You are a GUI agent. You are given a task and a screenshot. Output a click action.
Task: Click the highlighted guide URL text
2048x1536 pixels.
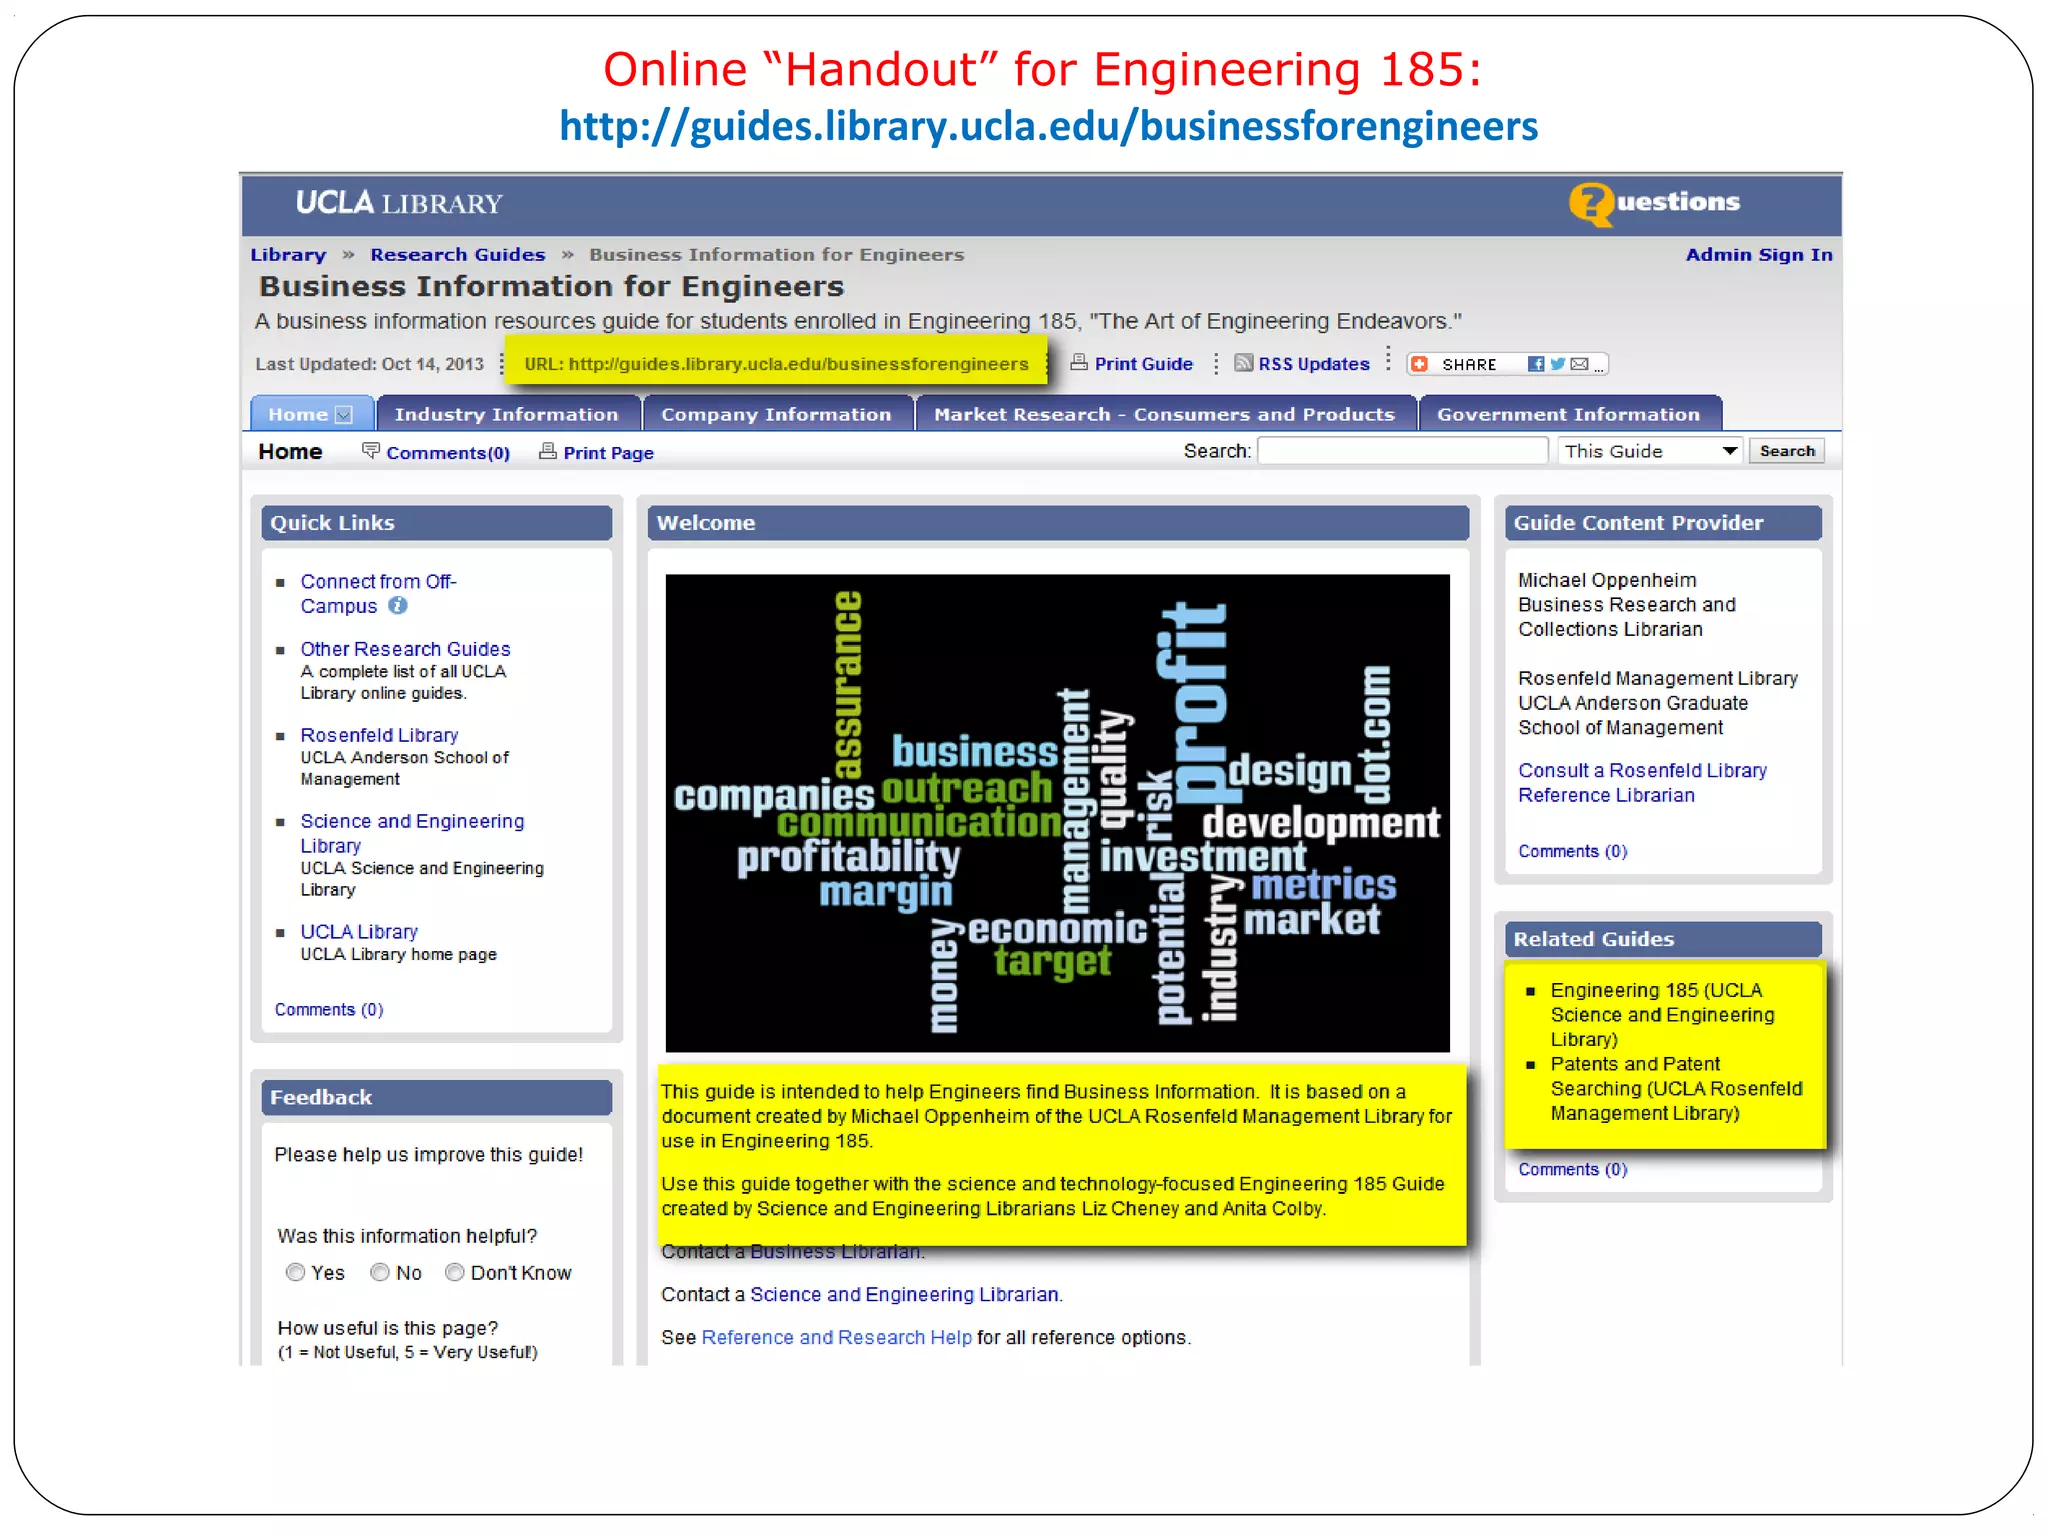776,364
